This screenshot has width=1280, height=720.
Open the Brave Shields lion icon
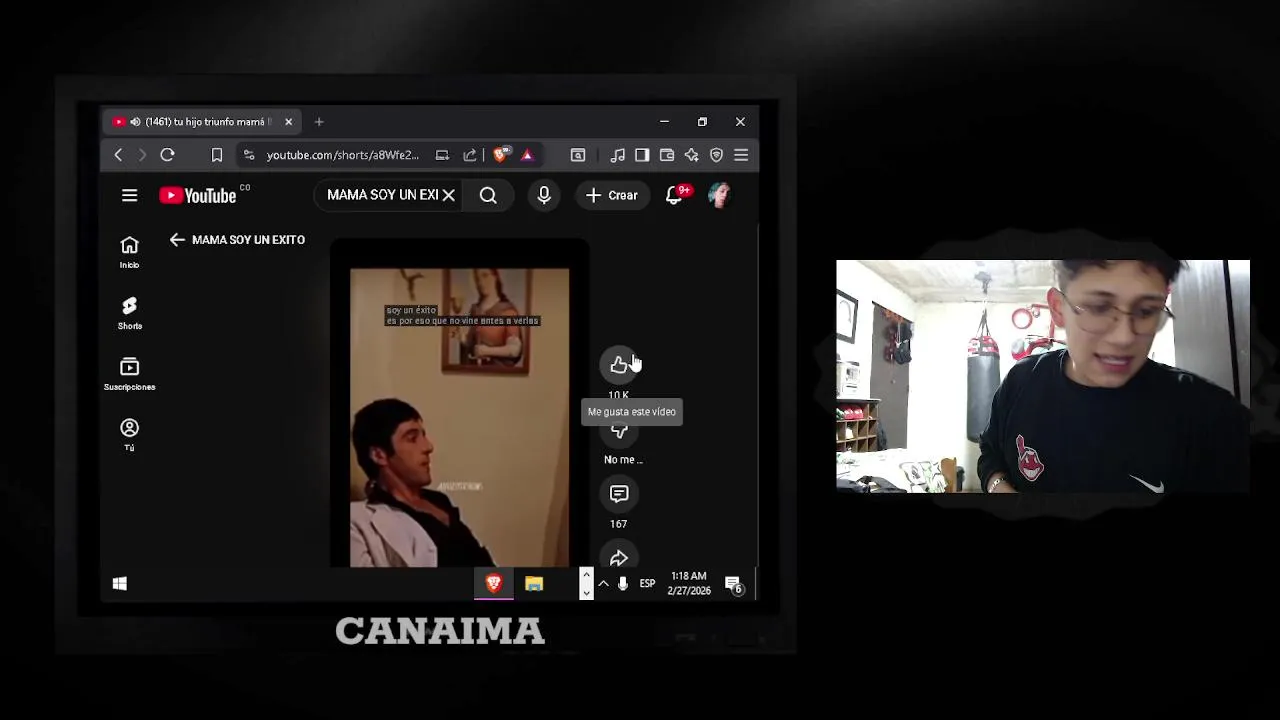pyautogui.click(x=501, y=155)
